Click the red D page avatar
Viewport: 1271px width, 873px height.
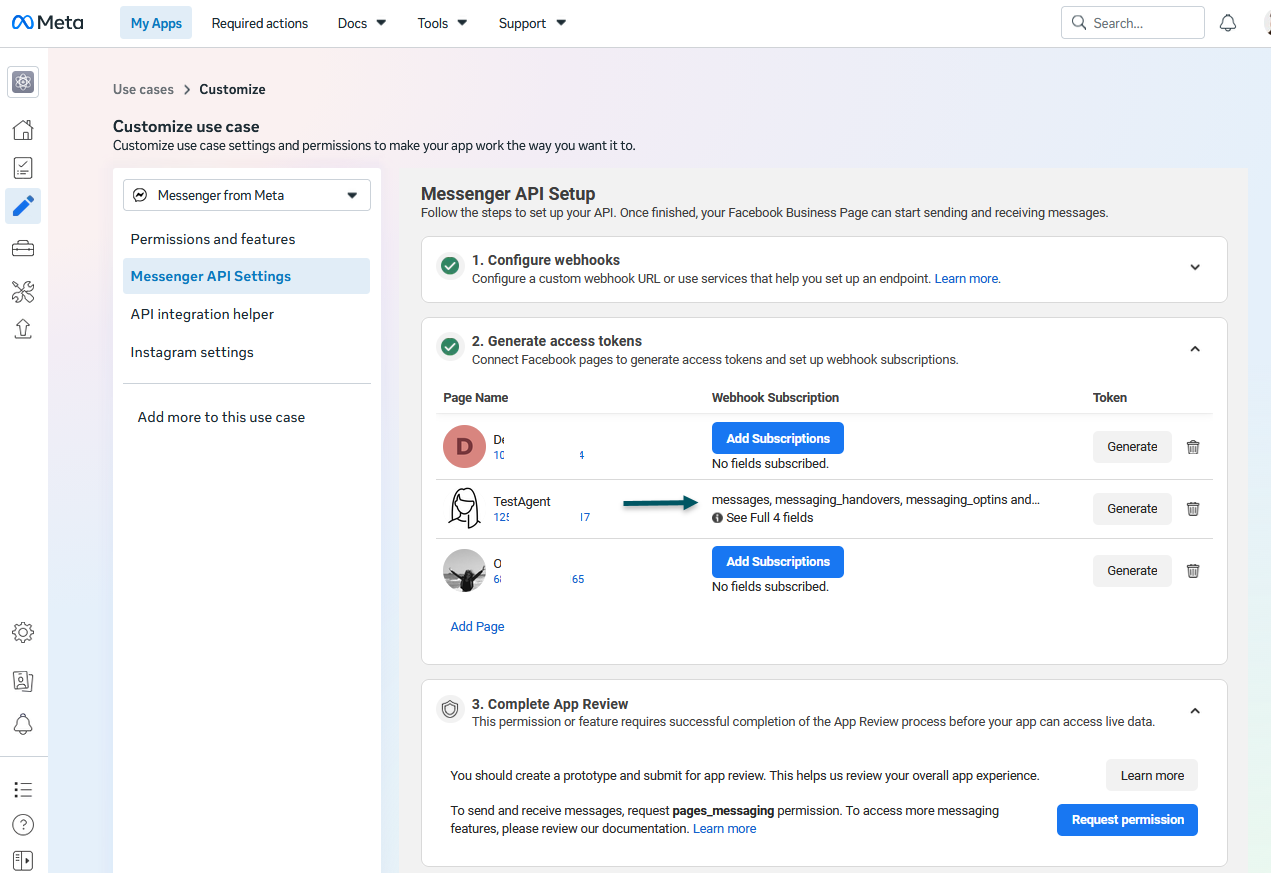464,446
